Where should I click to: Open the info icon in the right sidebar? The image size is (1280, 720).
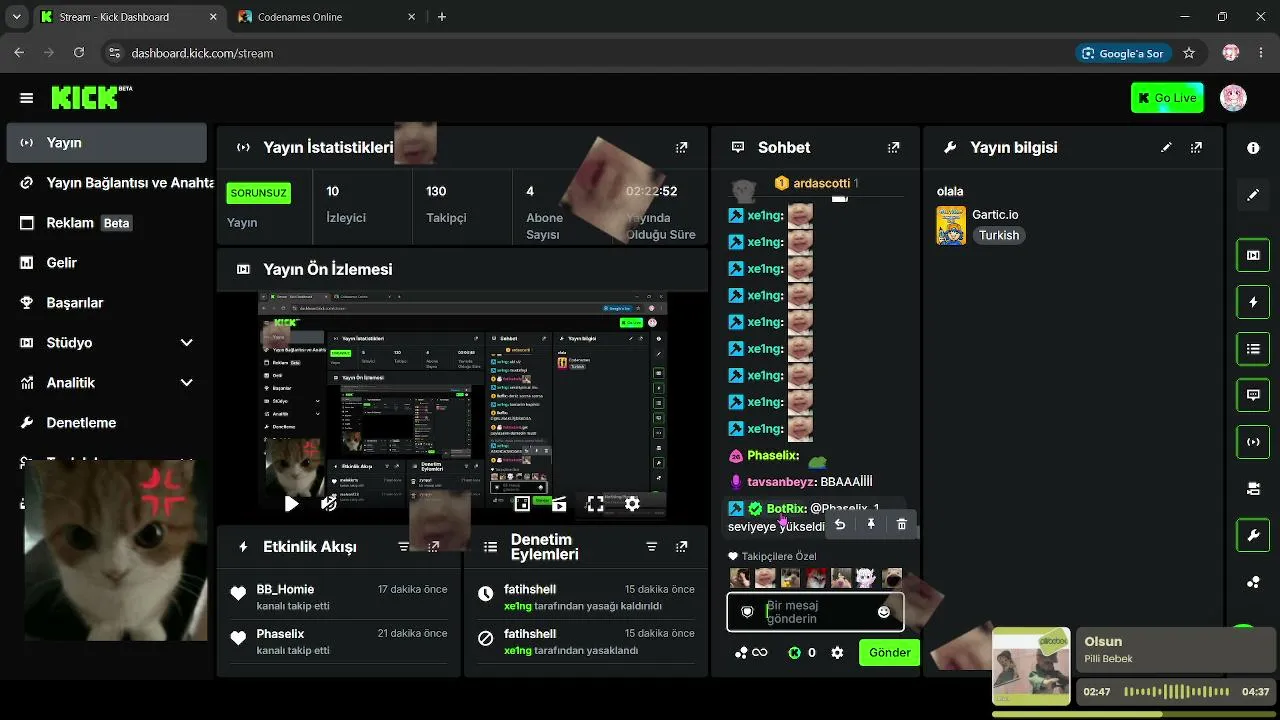click(1253, 147)
